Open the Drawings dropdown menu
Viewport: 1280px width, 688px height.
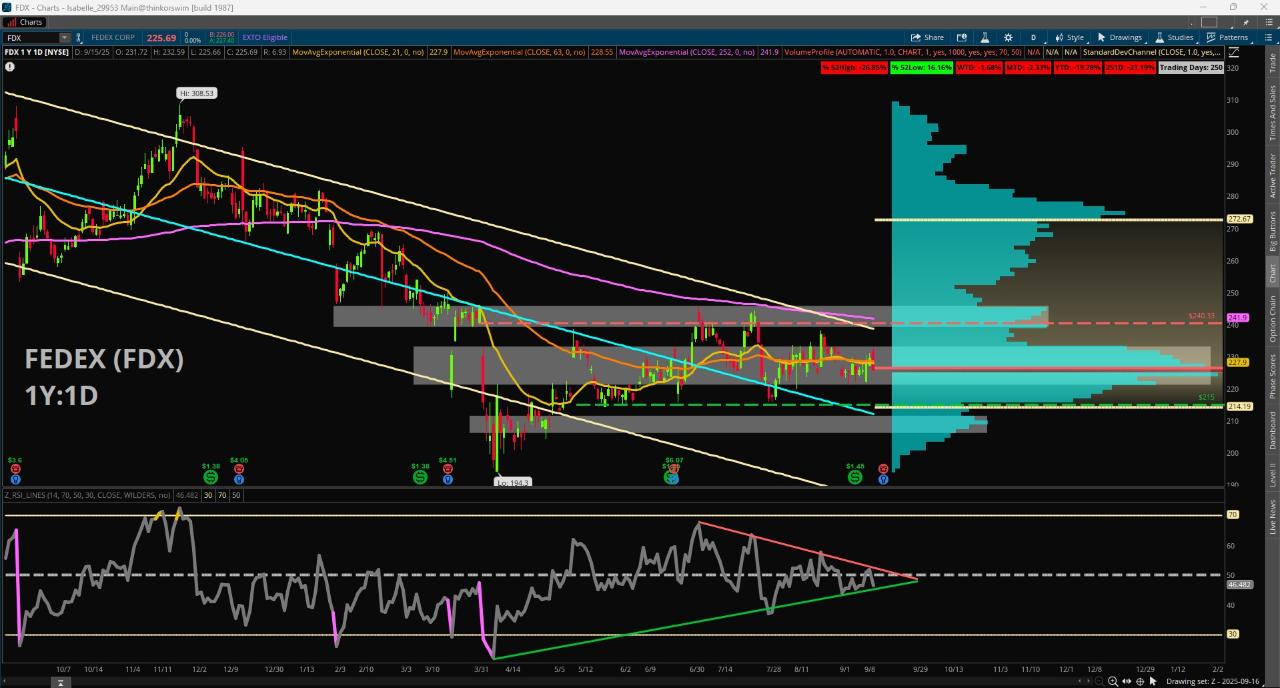pyautogui.click(x=1119, y=37)
